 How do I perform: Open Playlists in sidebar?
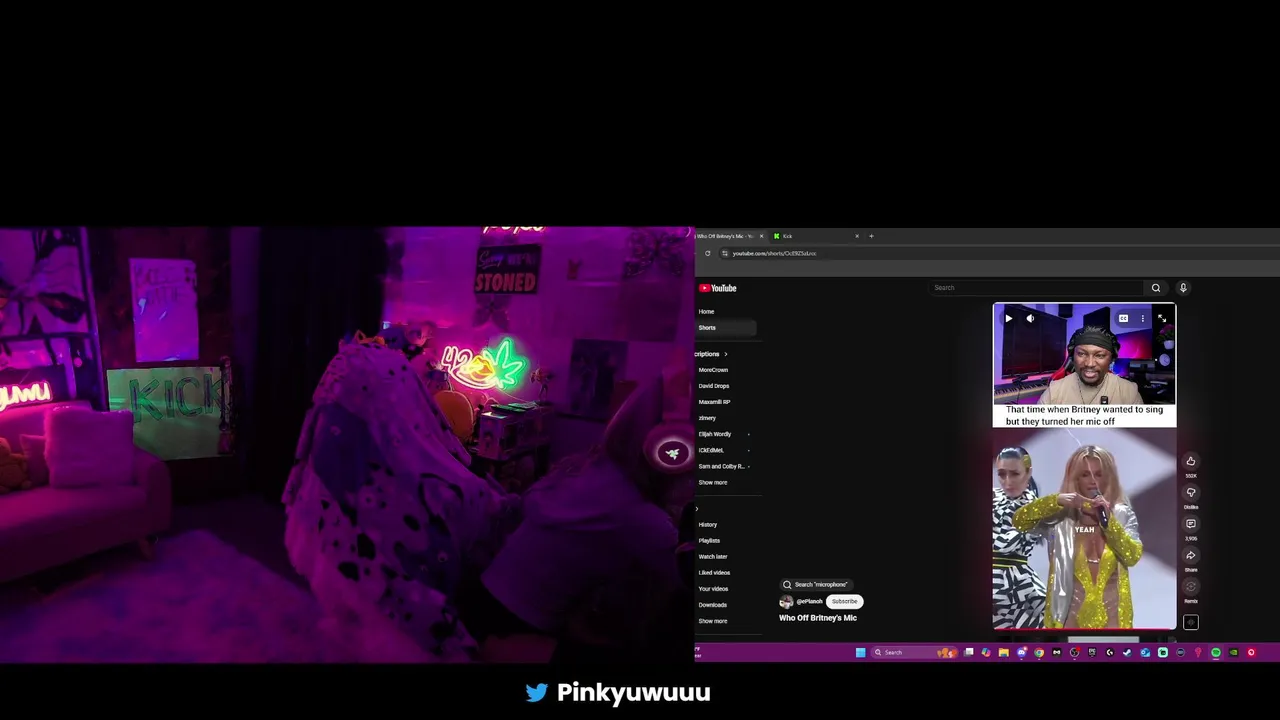[709, 541]
